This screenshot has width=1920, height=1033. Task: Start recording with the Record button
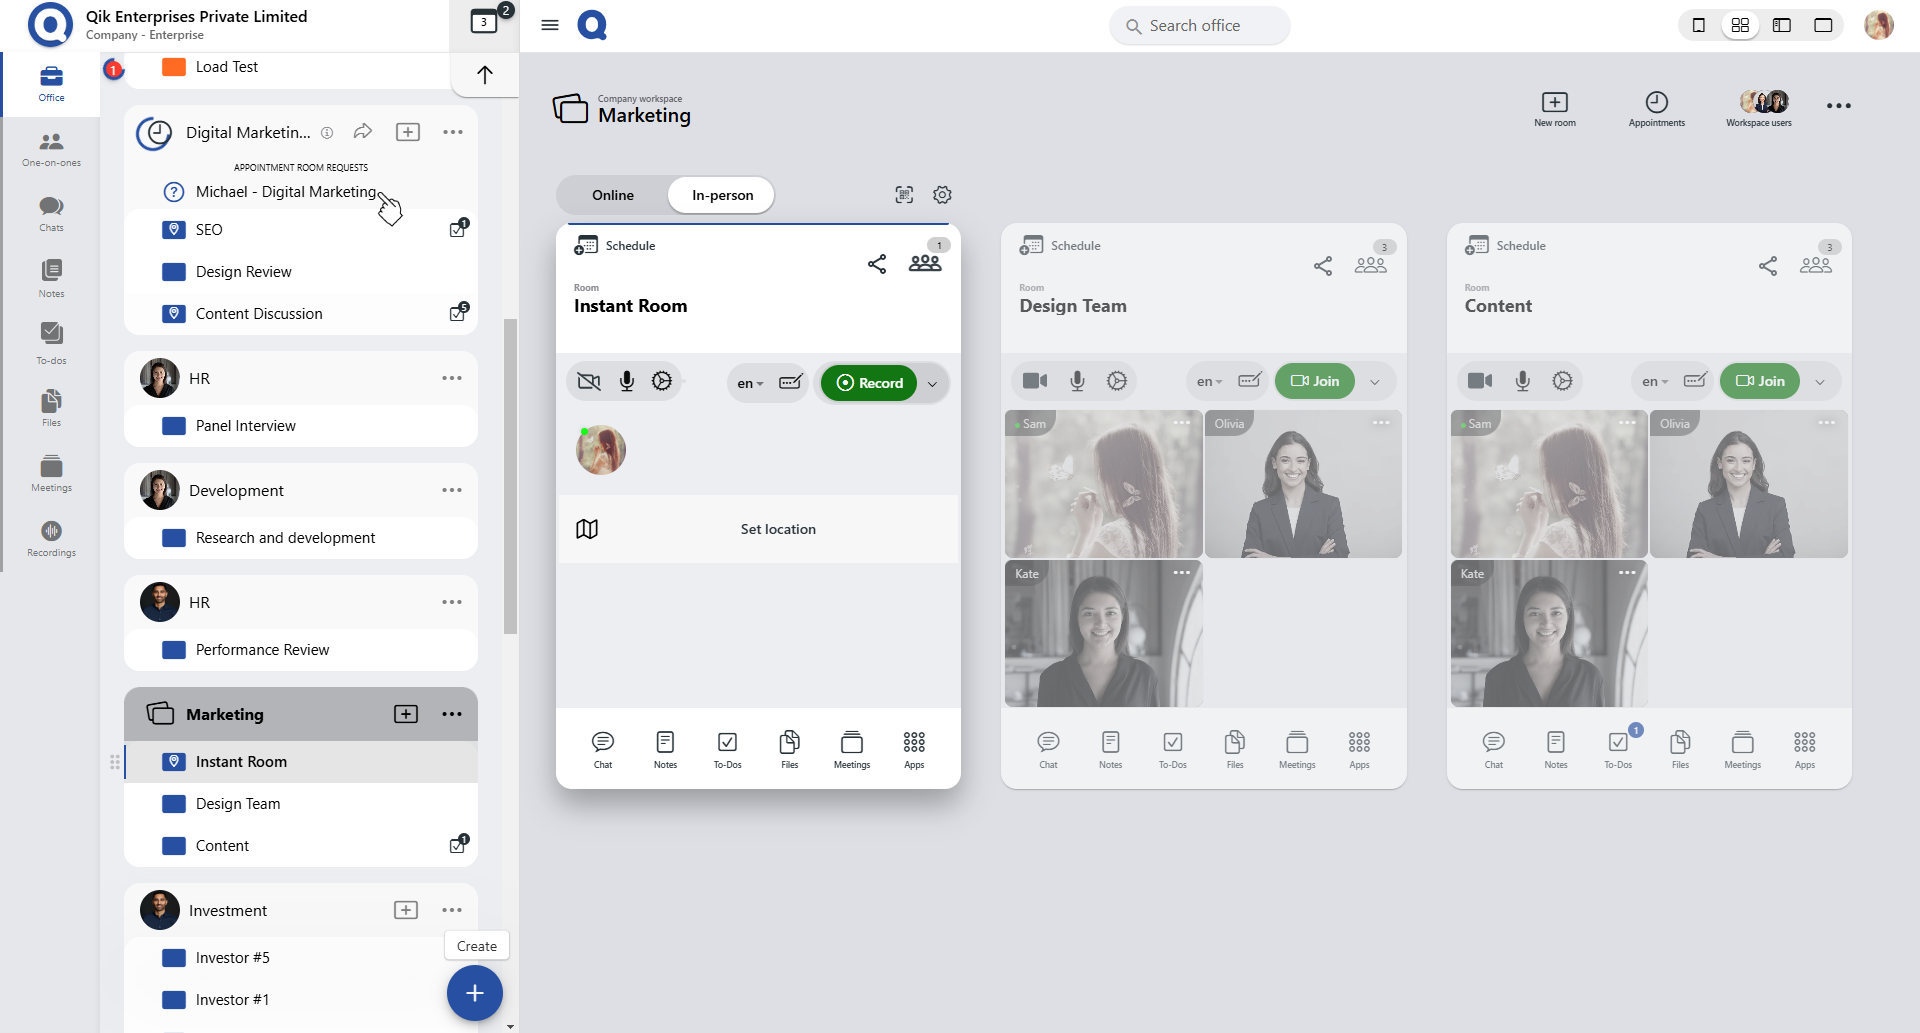(869, 383)
